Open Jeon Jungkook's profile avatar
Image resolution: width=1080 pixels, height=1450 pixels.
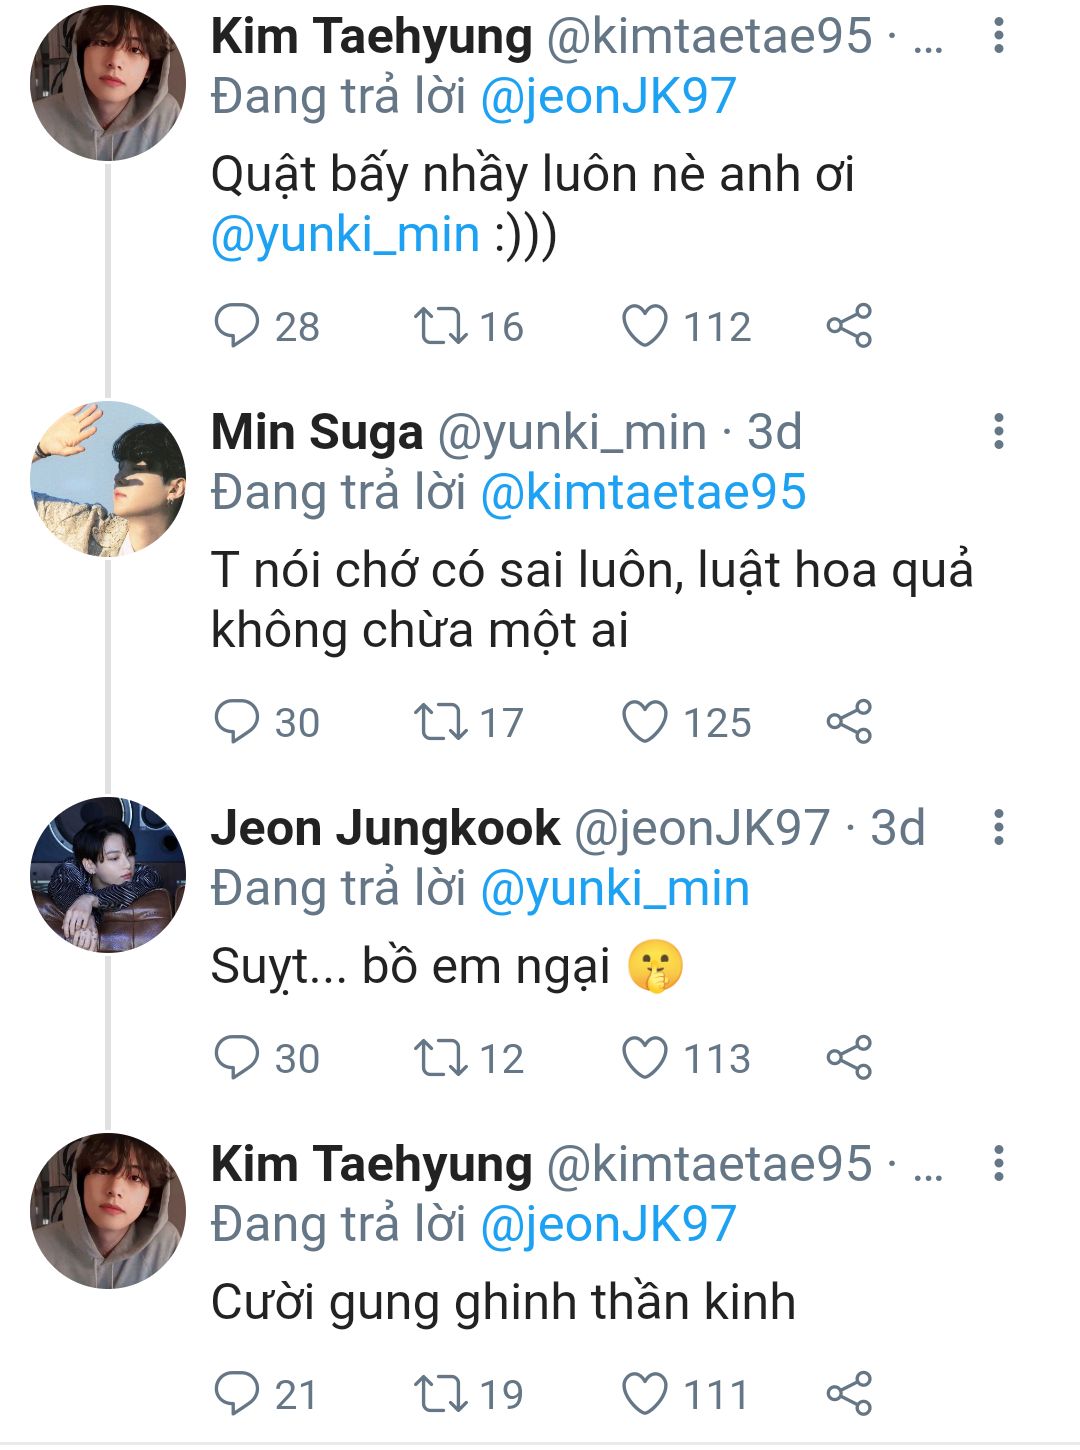[x=108, y=875]
